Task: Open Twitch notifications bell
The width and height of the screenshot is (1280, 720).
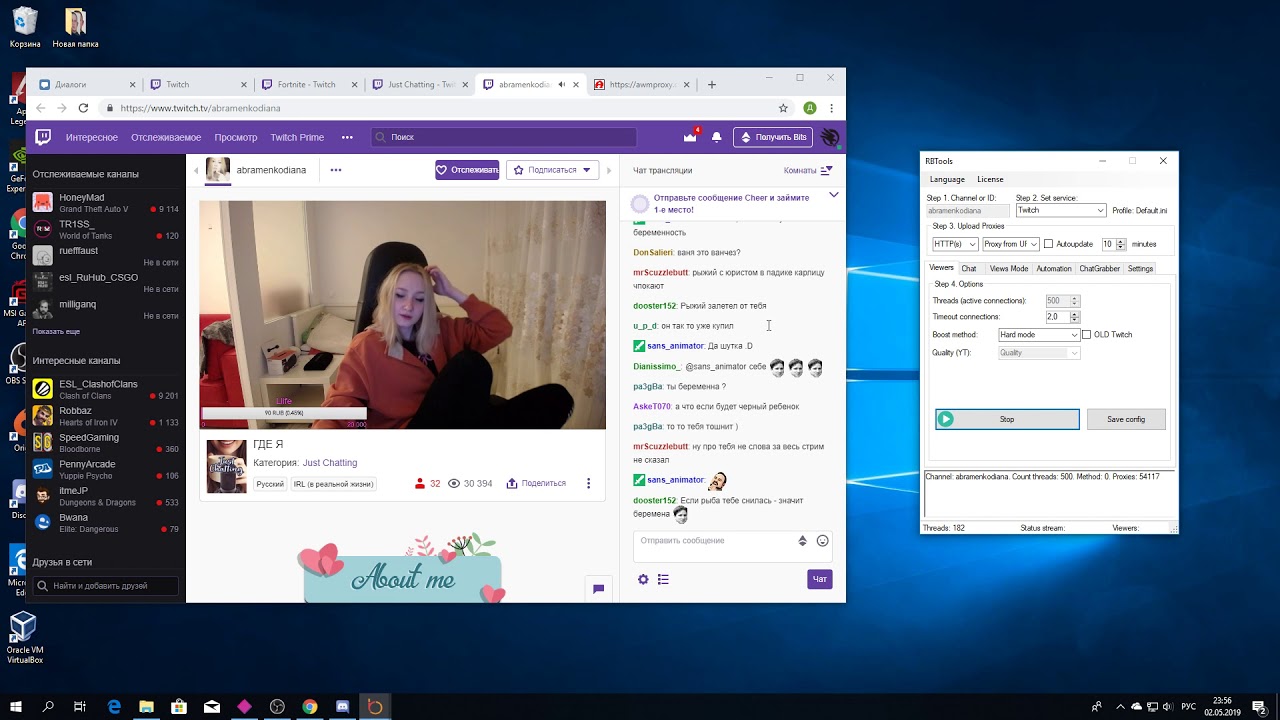Action: coord(716,137)
